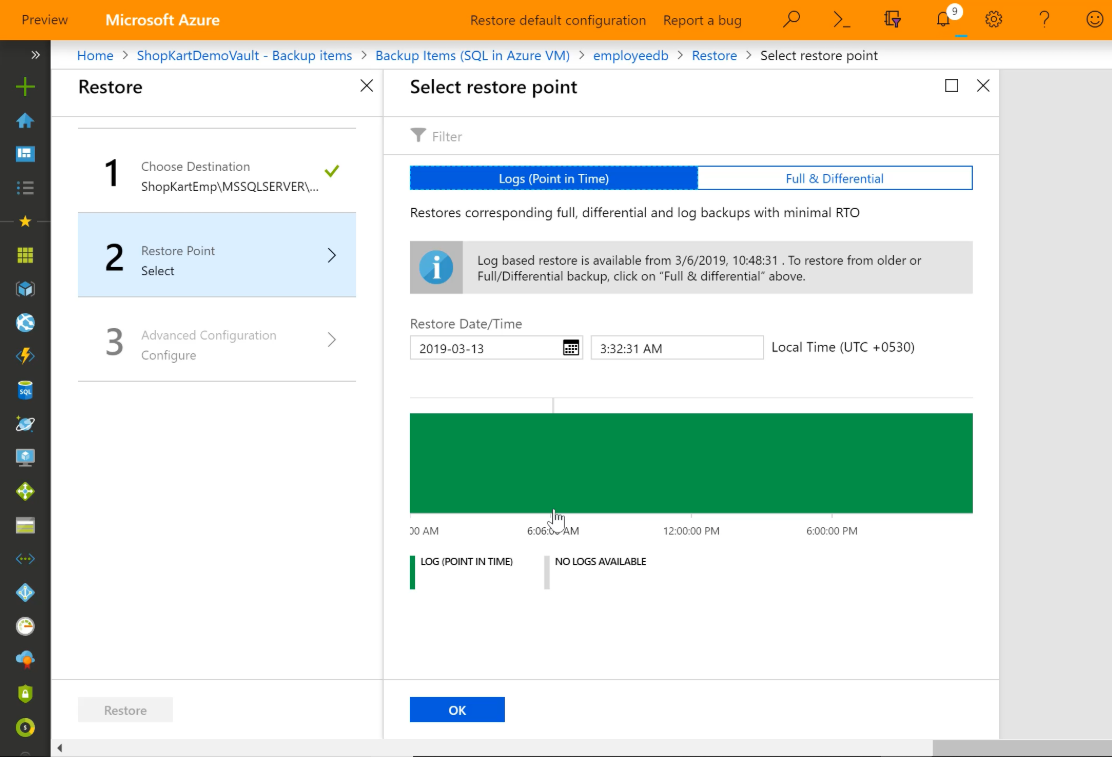Image resolution: width=1112 pixels, height=758 pixels.
Task: Switch to Full & Differential tab
Action: tap(835, 178)
